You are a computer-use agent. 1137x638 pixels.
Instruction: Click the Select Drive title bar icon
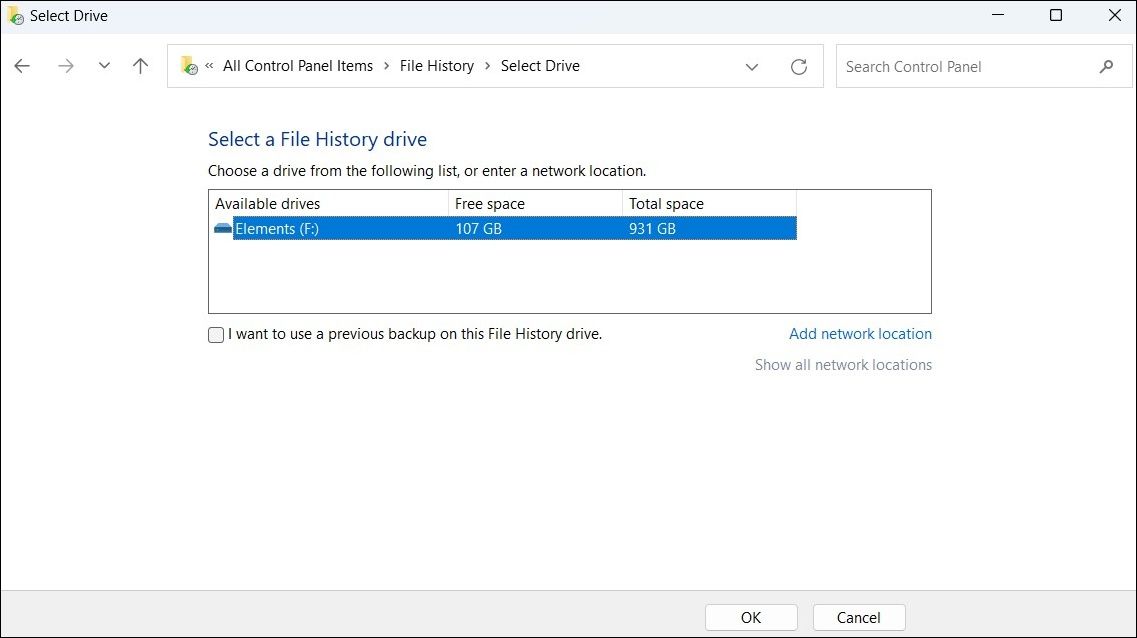(15, 15)
